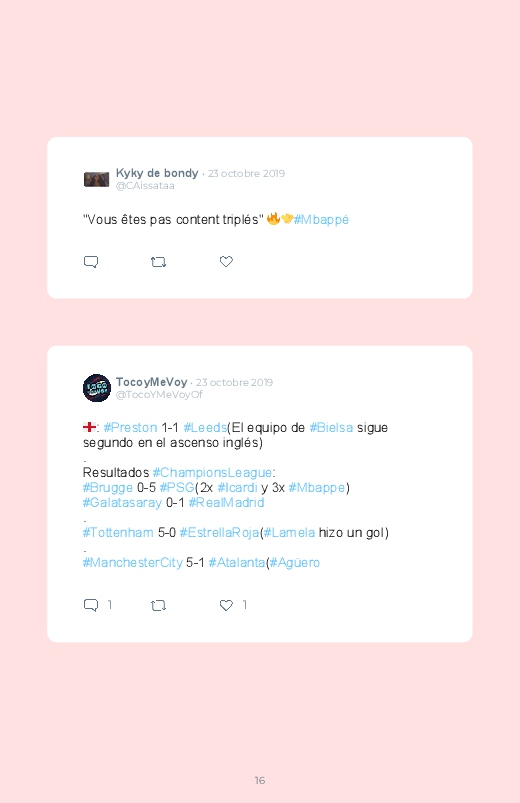This screenshot has height=803, width=520.
Task: Open Kyky de bondy profile picture
Action: [x=96, y=180]
